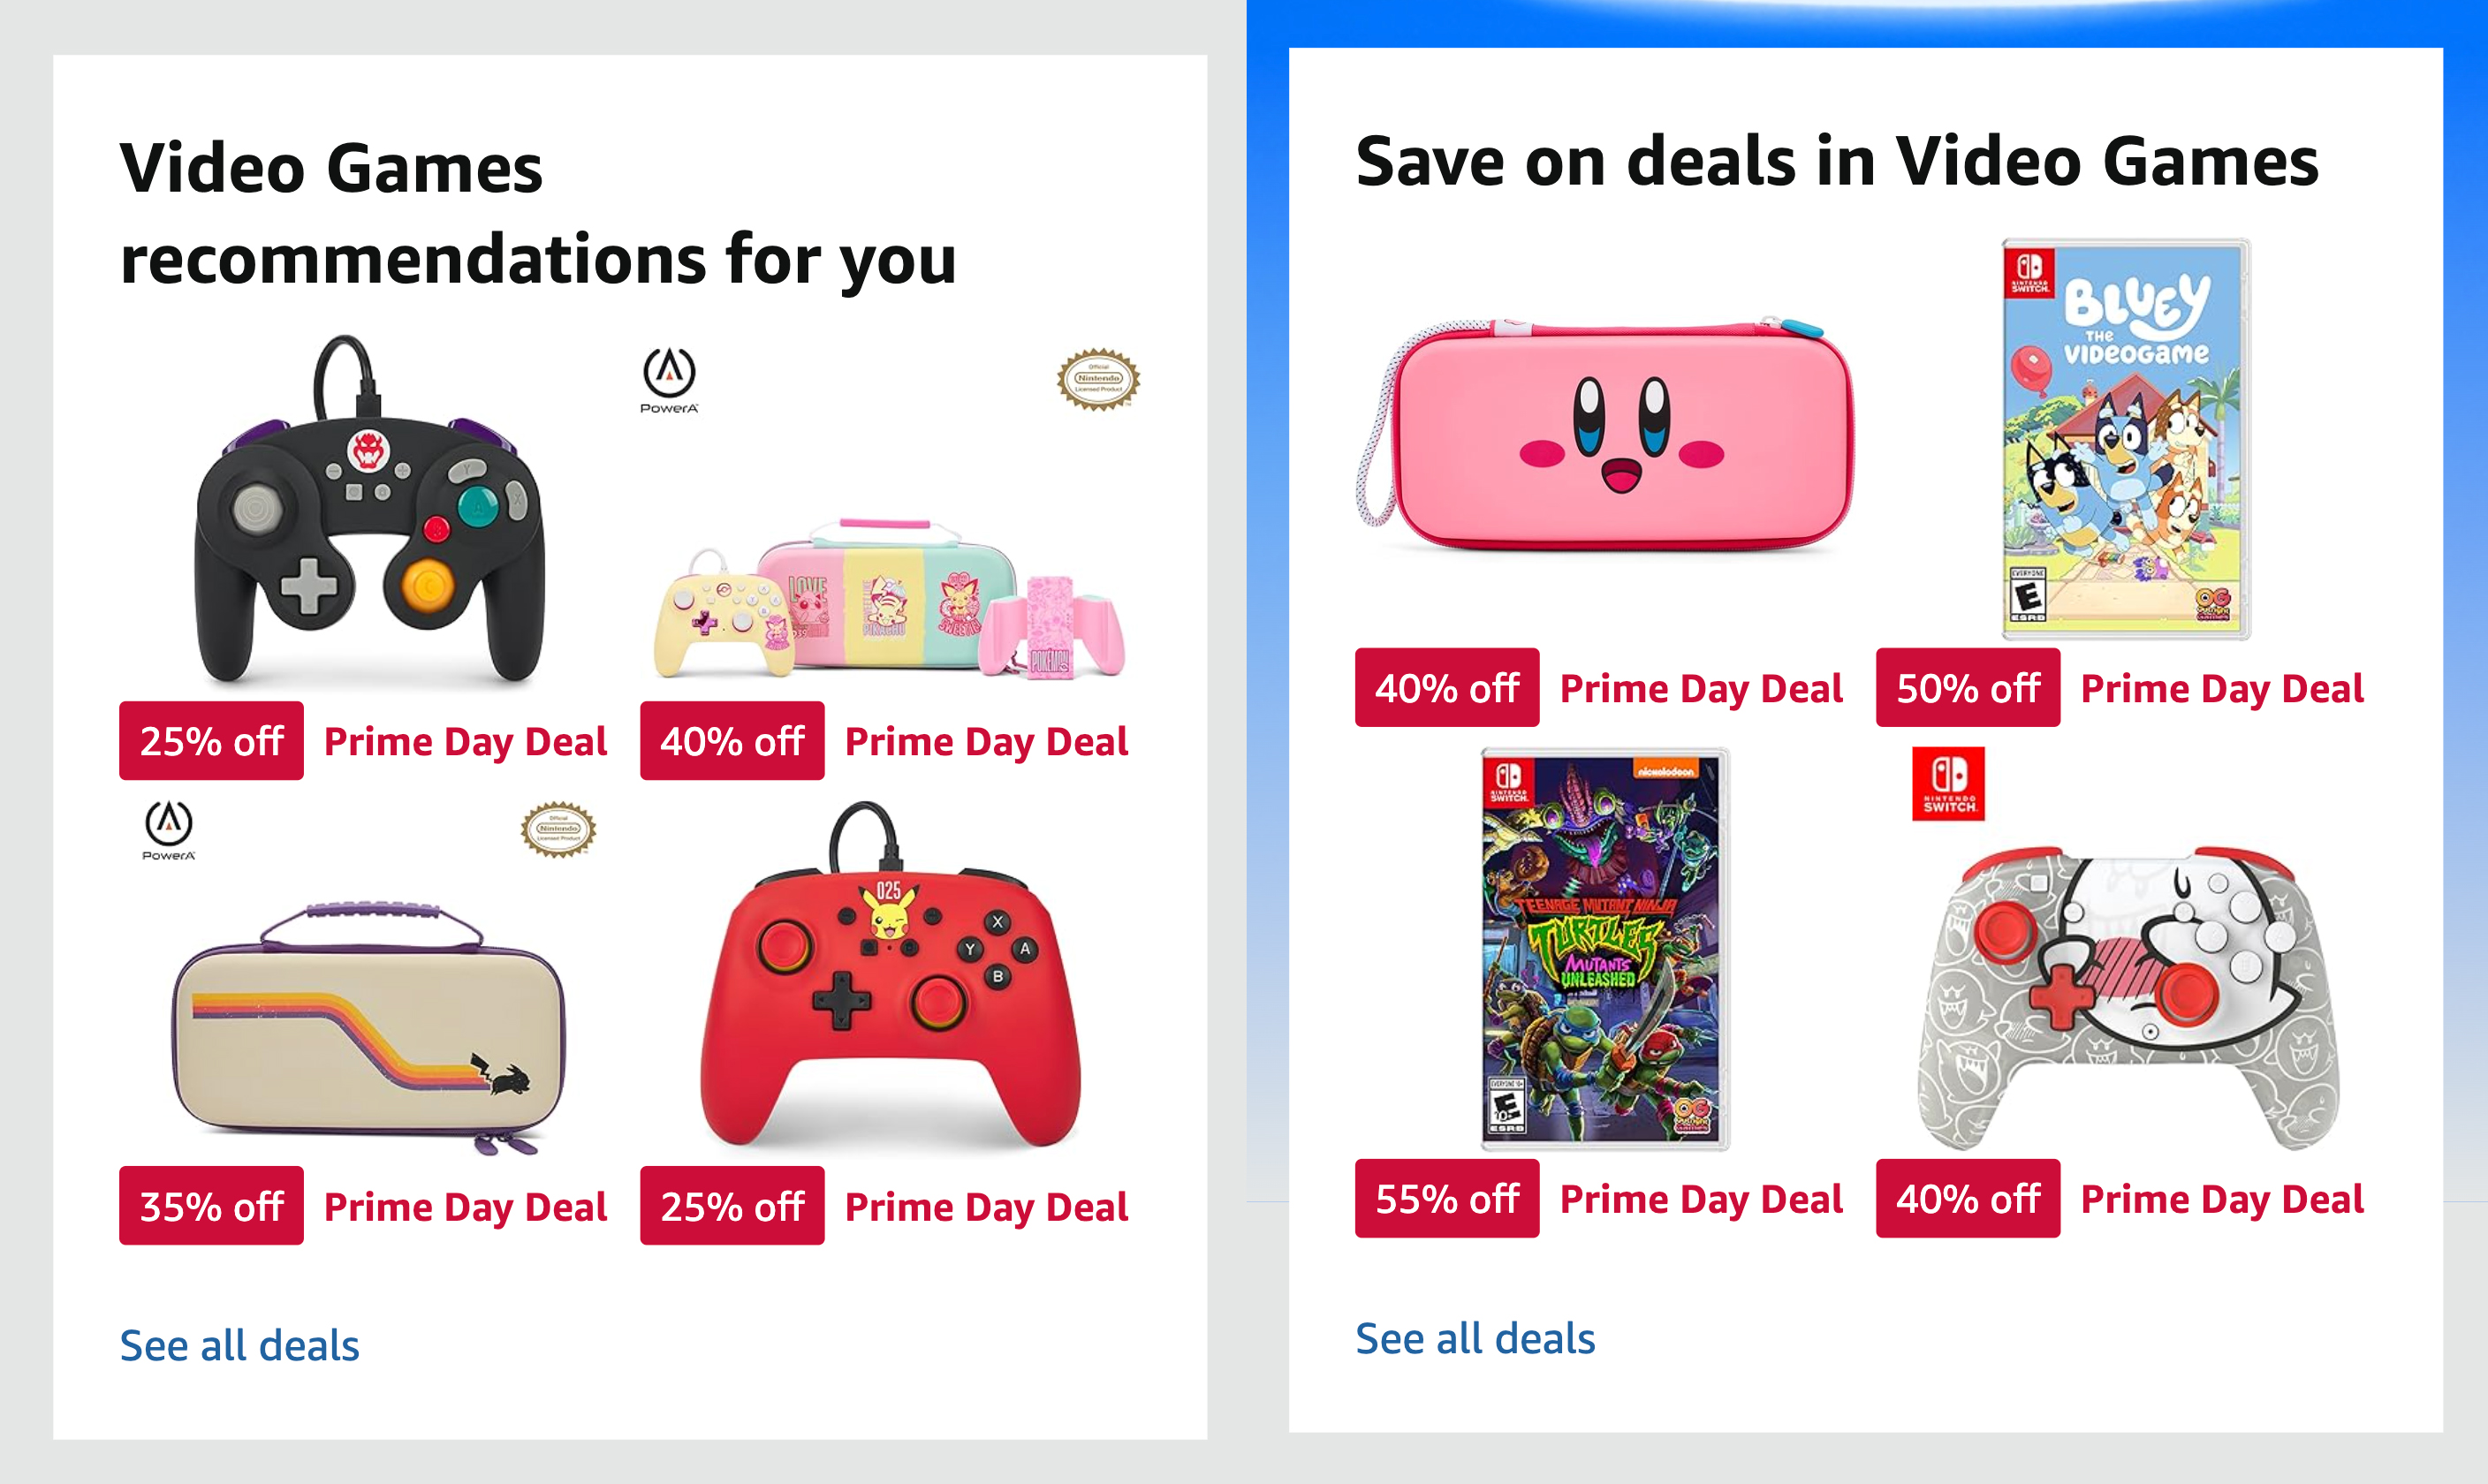Click the Nintendo licensed seal above bundle

tap(1098, 379)
